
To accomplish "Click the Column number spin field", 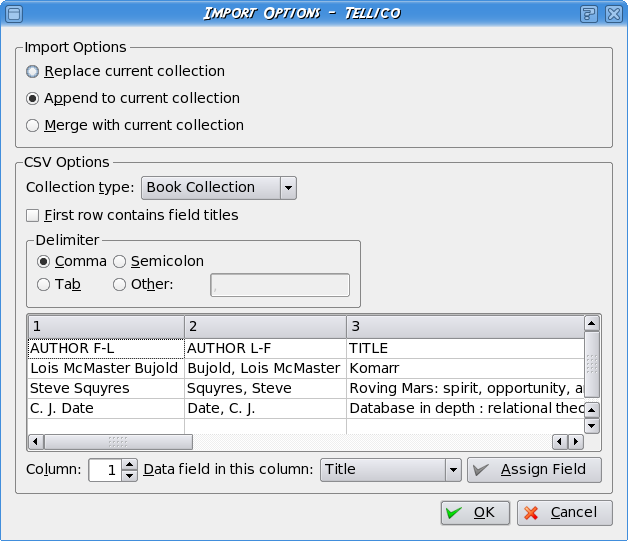I will (105, 470).
